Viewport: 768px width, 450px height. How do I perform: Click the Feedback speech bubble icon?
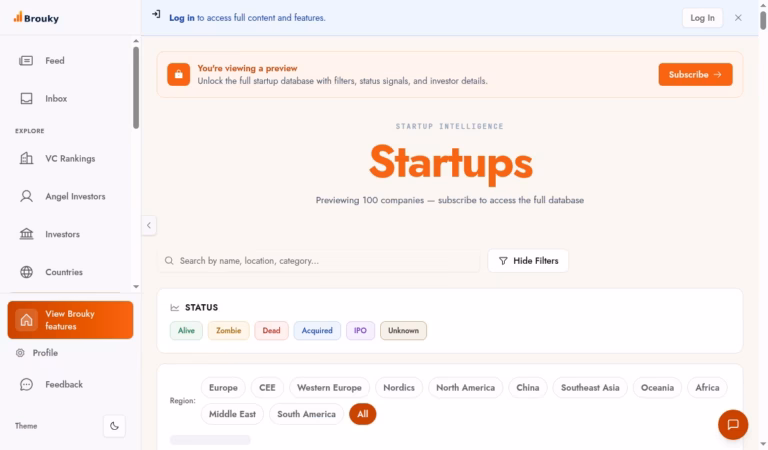coord(26,384)
